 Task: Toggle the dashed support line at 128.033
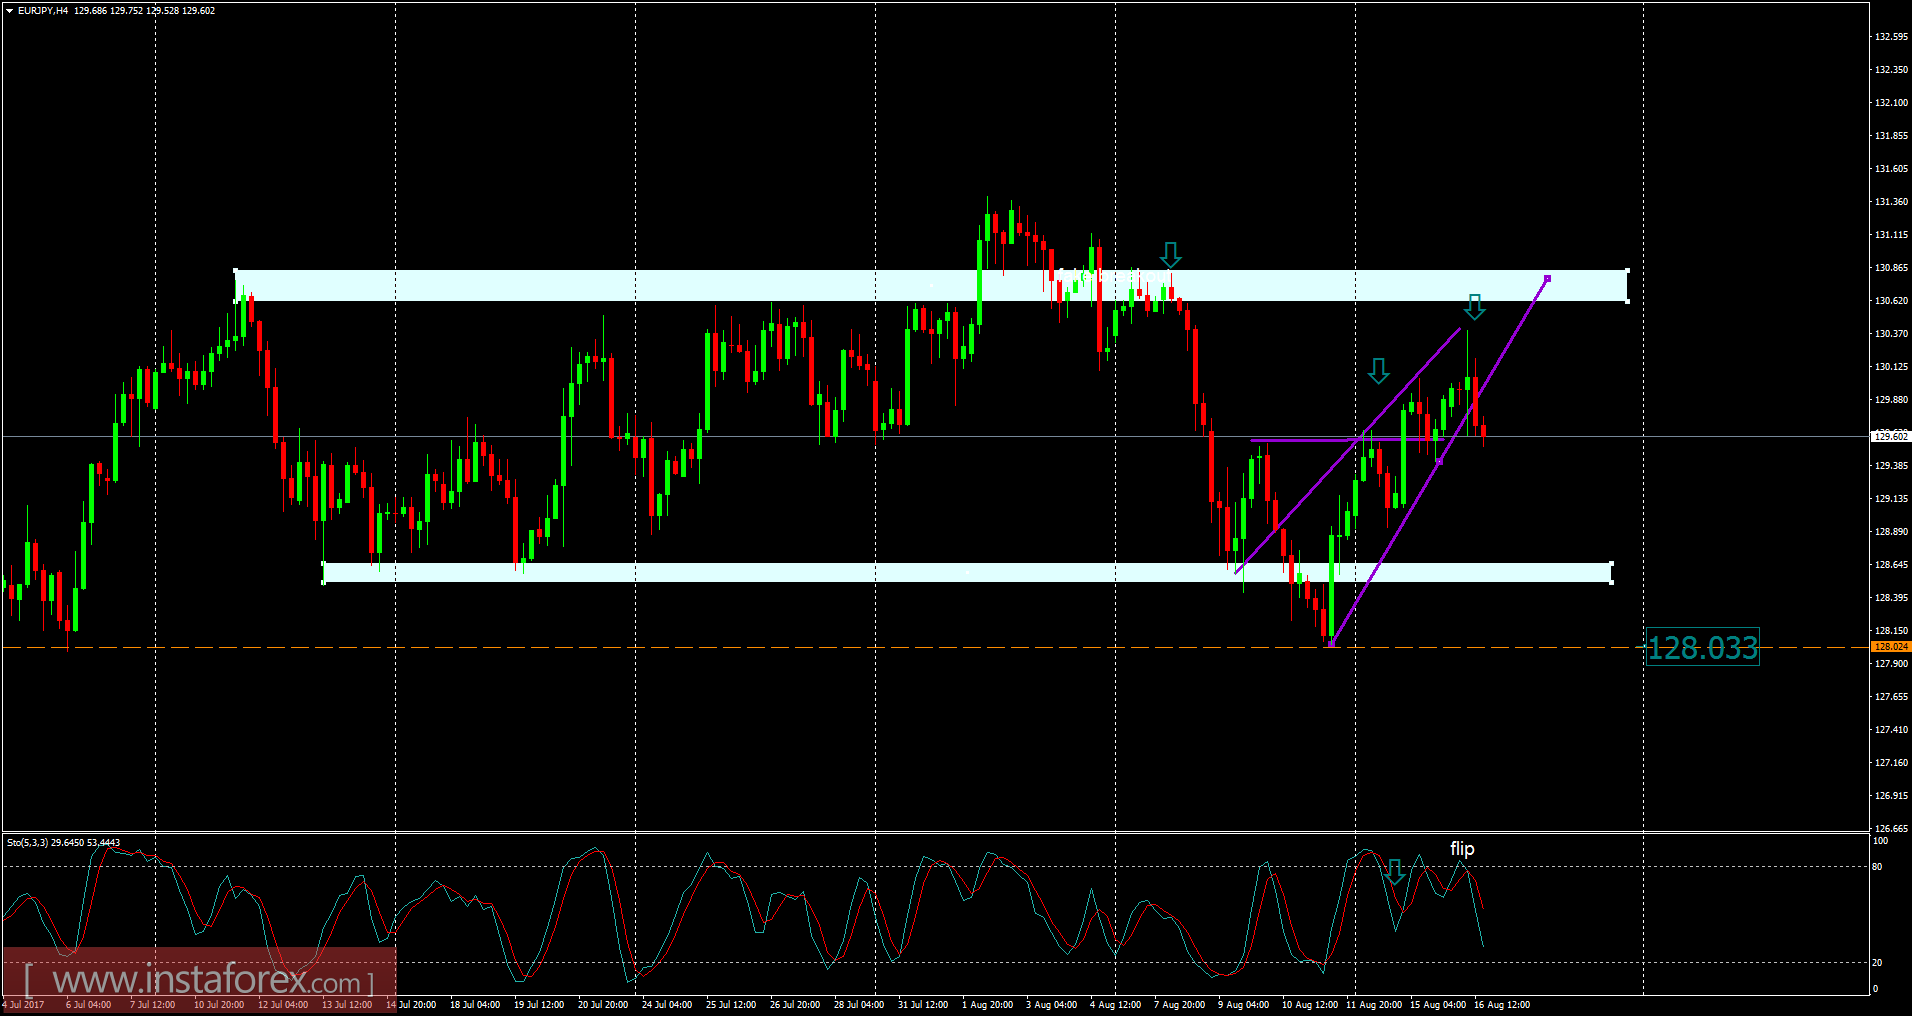coord(600,646)
